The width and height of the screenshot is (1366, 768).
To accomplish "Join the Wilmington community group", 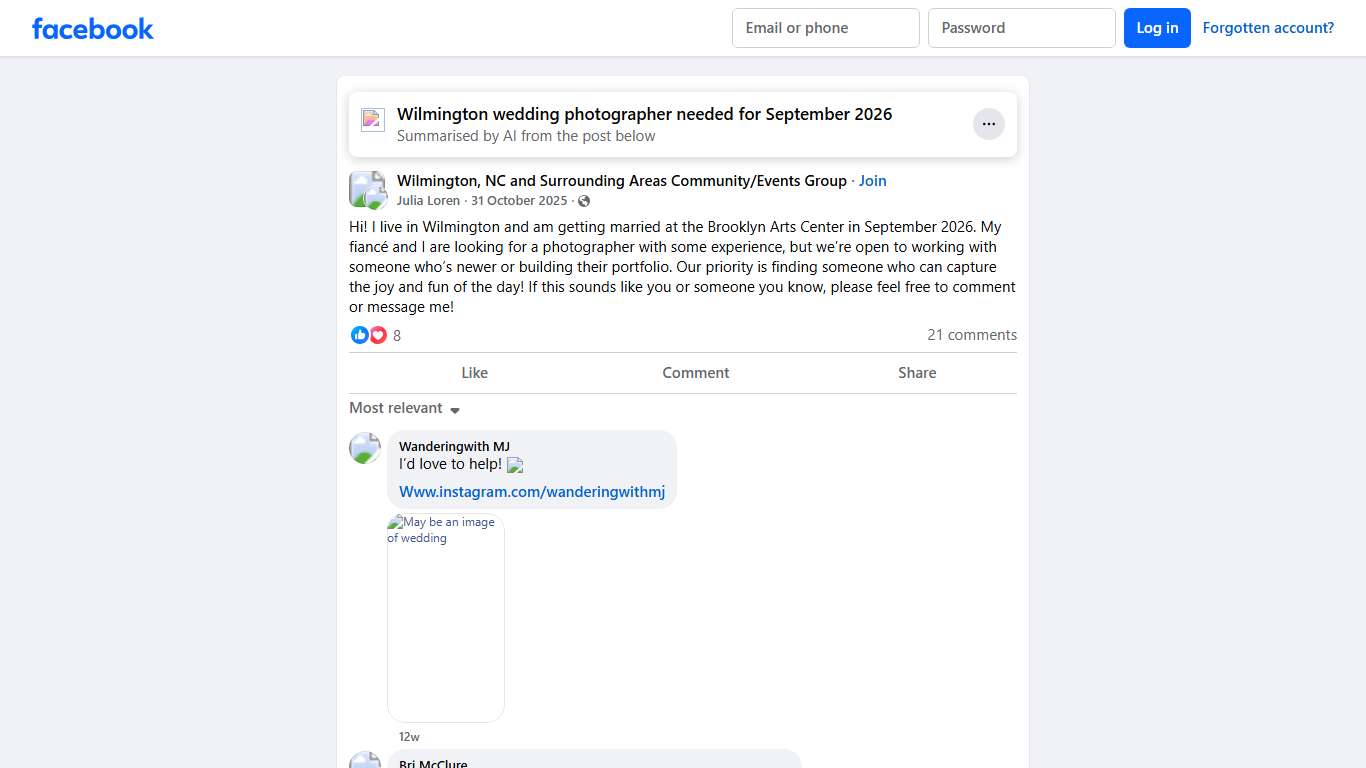I will click(872, 181).
